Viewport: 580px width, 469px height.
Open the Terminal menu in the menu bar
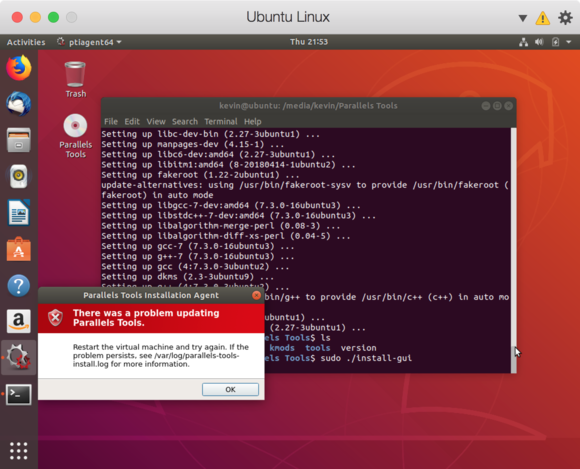(x=221, y=121)
